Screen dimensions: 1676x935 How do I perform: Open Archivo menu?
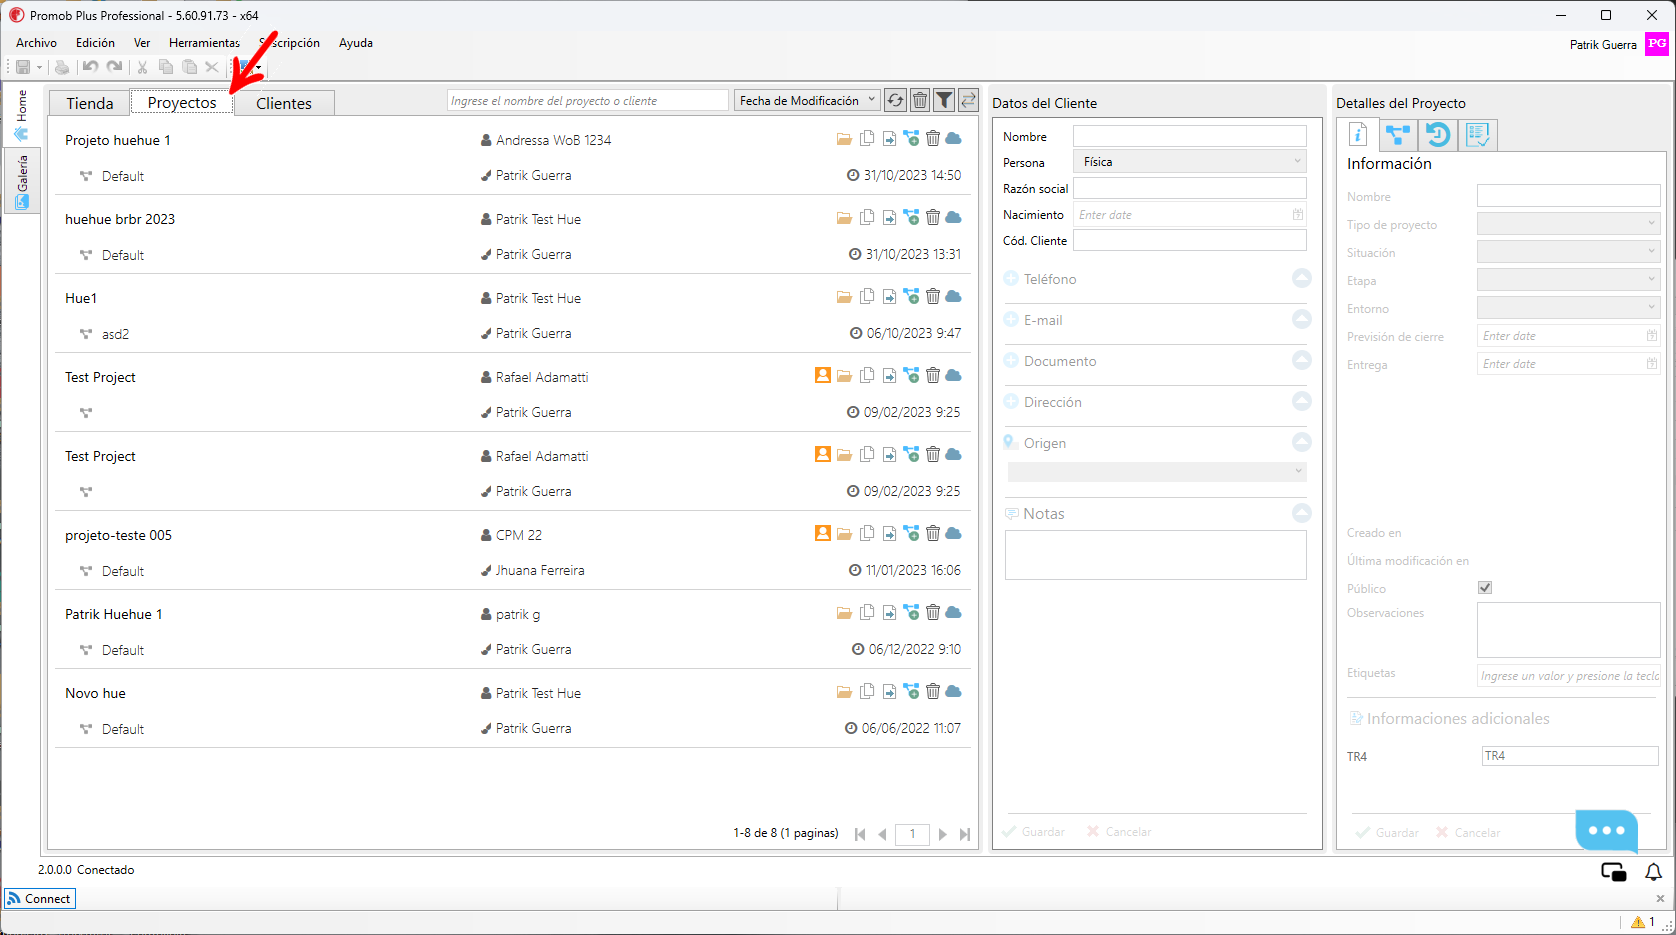(36, 43)
